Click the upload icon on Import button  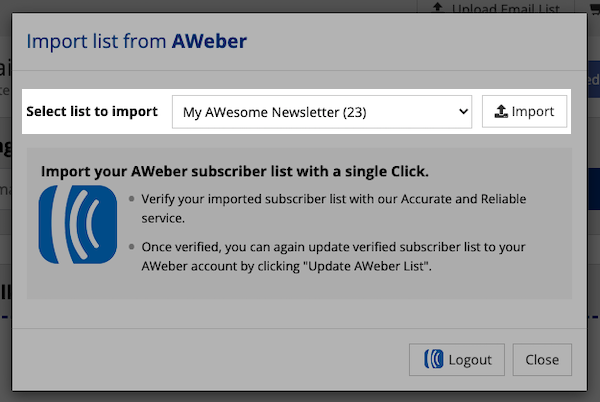tap(500, 112)
